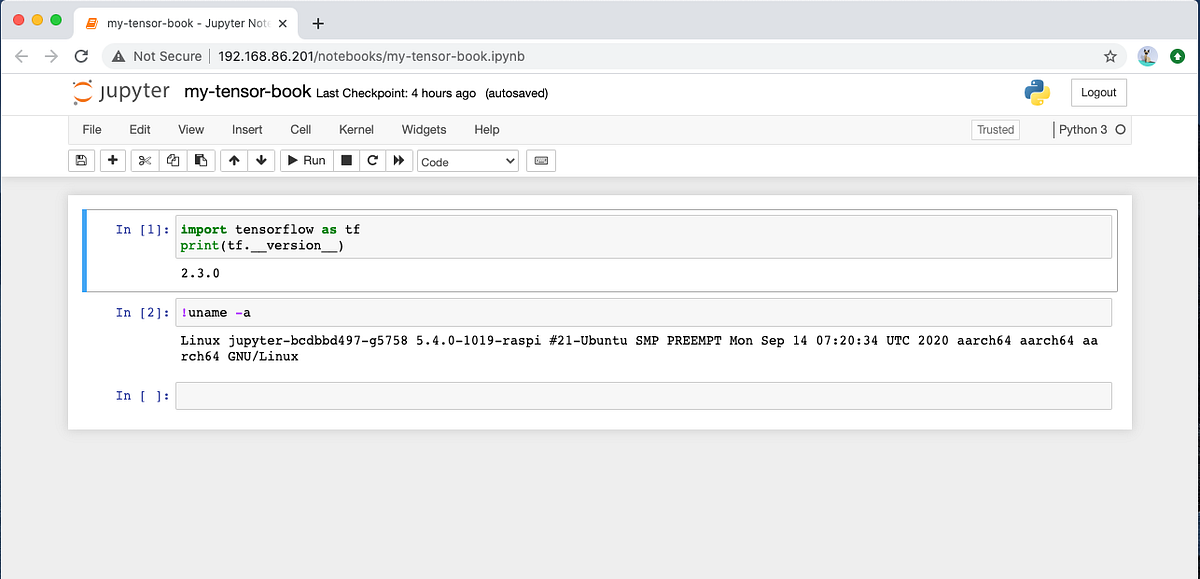Viewport: 1200px width, 579px height.
Task: Interrupt the kernel with stop icon
Action: pos(345,160)
